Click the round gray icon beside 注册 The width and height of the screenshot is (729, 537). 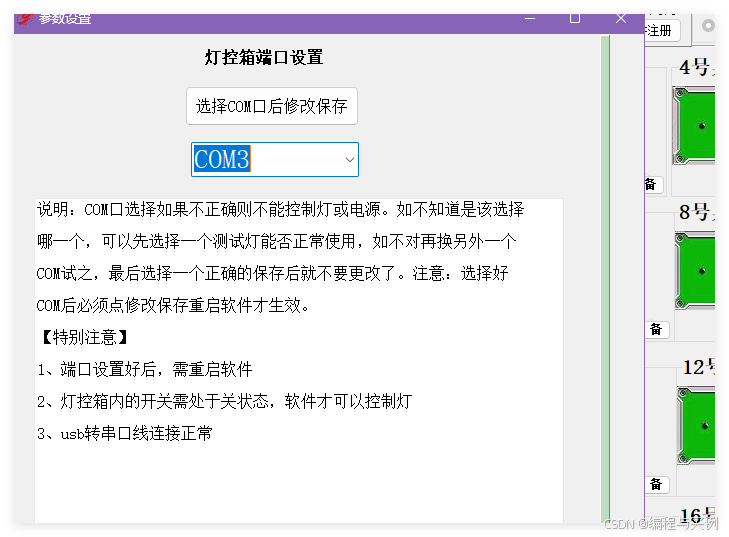(x=708, y=26)
